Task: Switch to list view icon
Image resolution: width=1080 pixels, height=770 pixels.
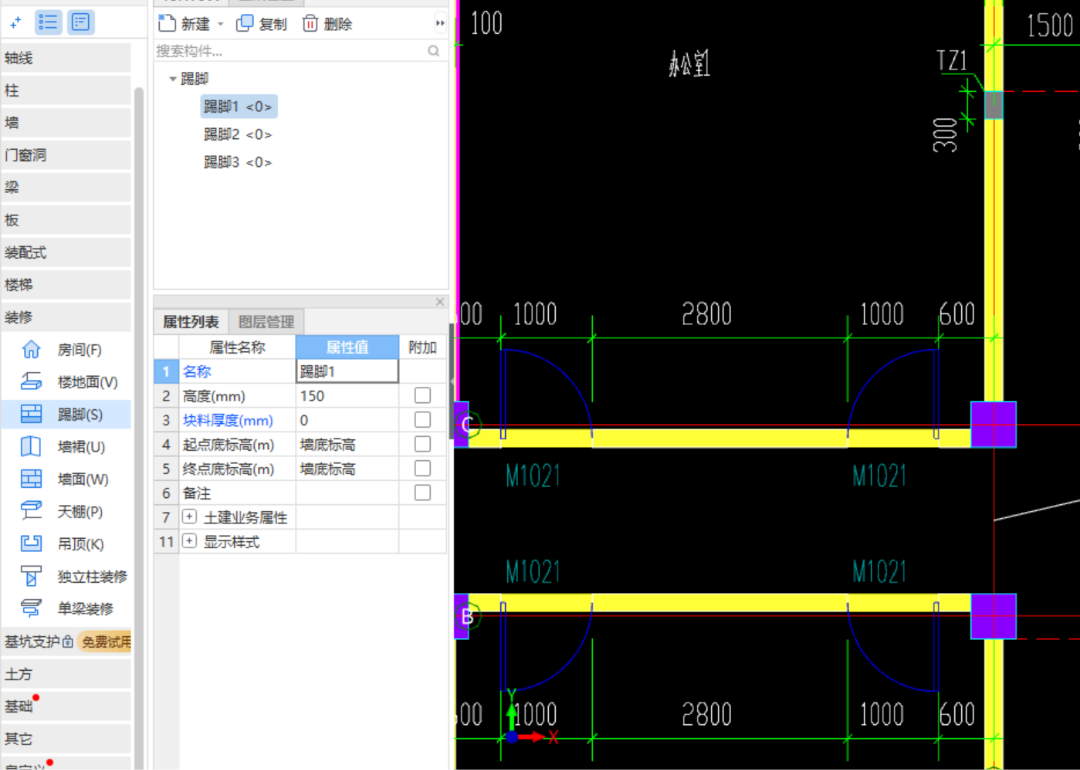Action: click(48, 22)
